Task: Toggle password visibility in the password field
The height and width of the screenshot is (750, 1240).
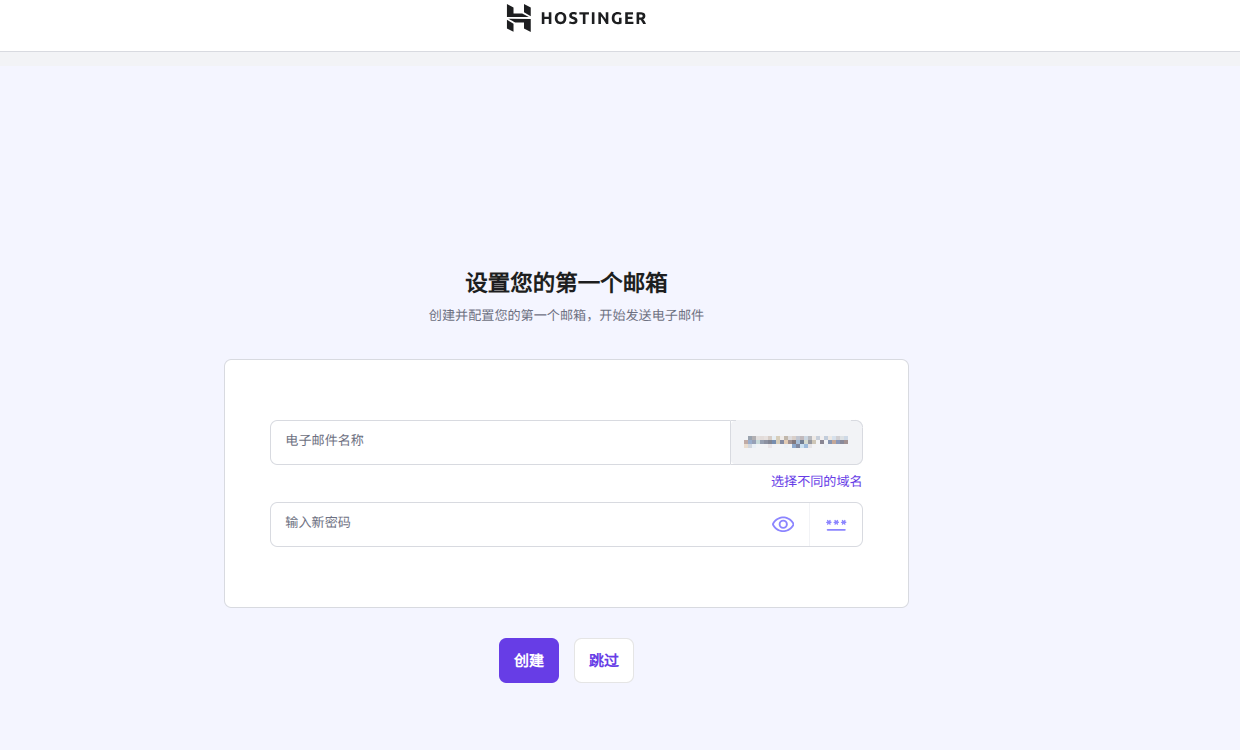Action: coord(783,524)
